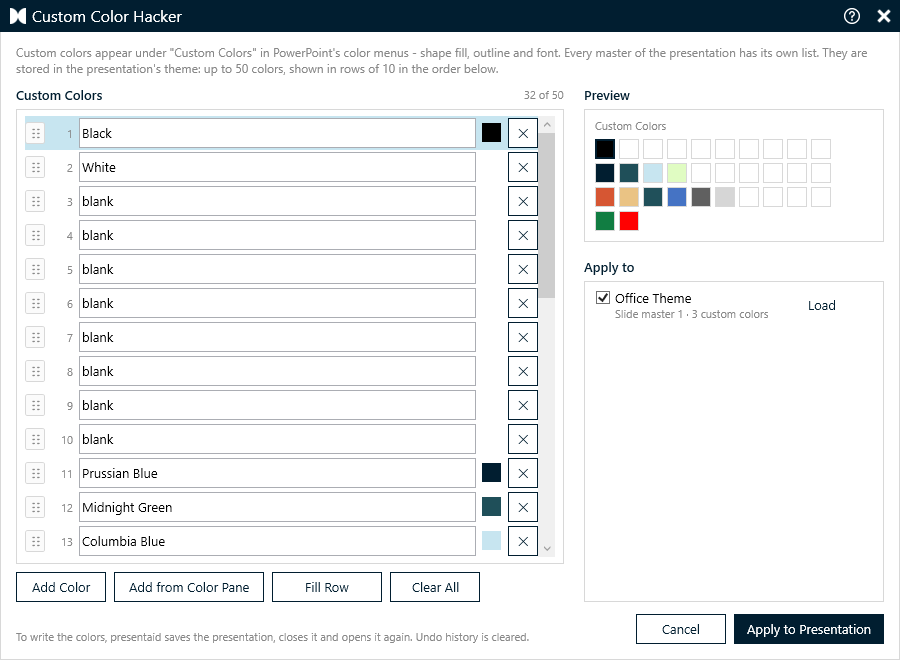
Task: Click the color list scrollbar thumb
Action: [x=547, y=216]
